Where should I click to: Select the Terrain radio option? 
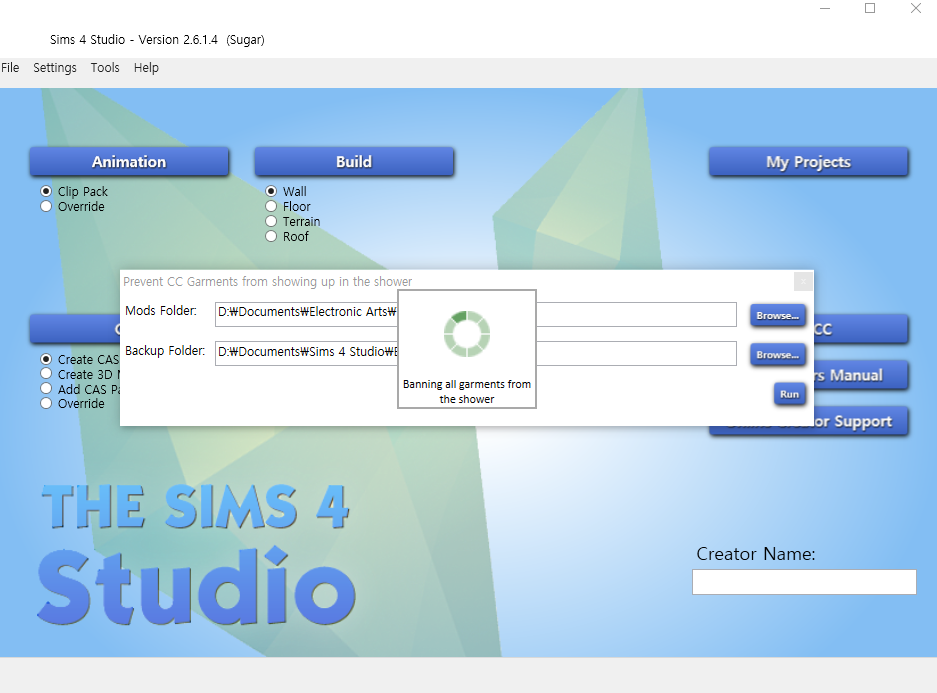click(x=293, y=221)
